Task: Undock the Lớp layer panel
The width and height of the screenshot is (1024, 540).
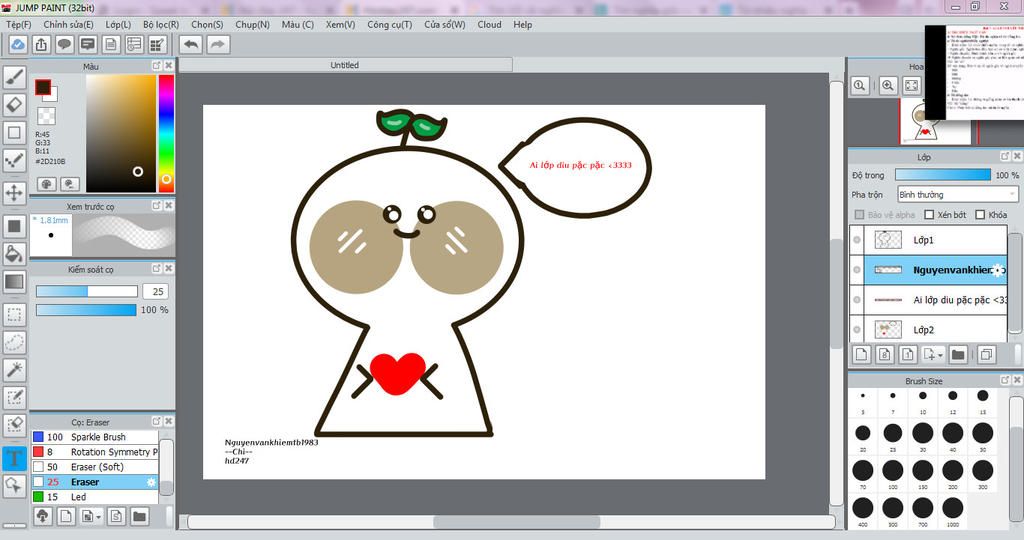Action: tap(1005, 157)
